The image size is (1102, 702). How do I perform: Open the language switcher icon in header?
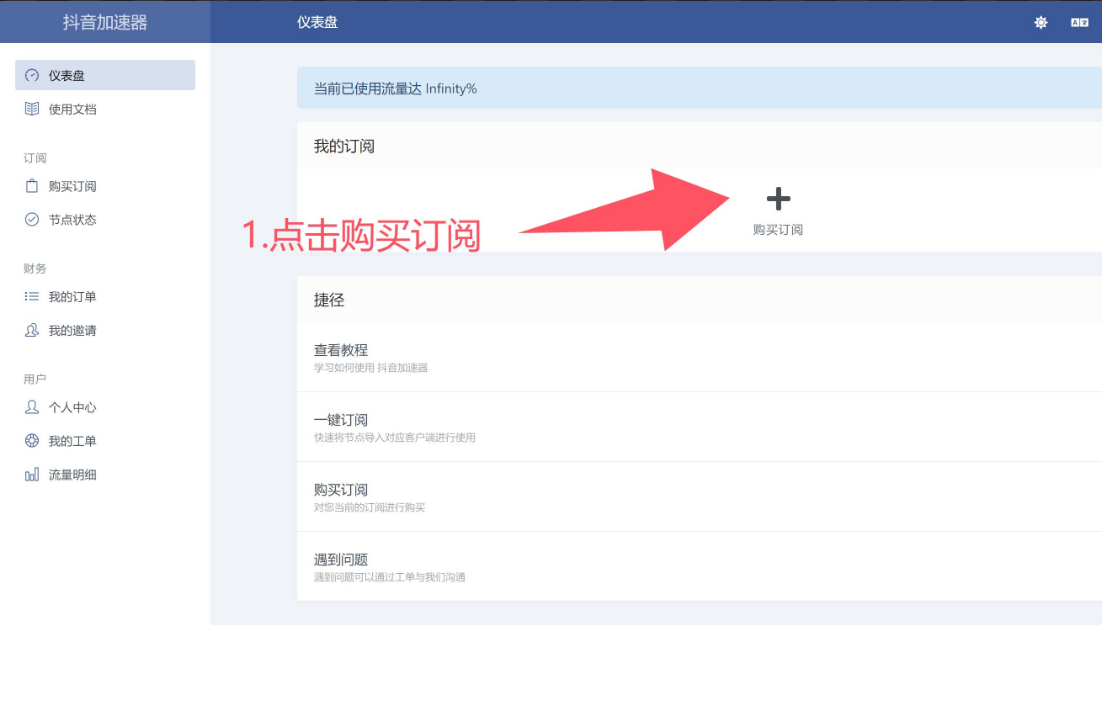pyautogui.click(x=1080, y=22)
